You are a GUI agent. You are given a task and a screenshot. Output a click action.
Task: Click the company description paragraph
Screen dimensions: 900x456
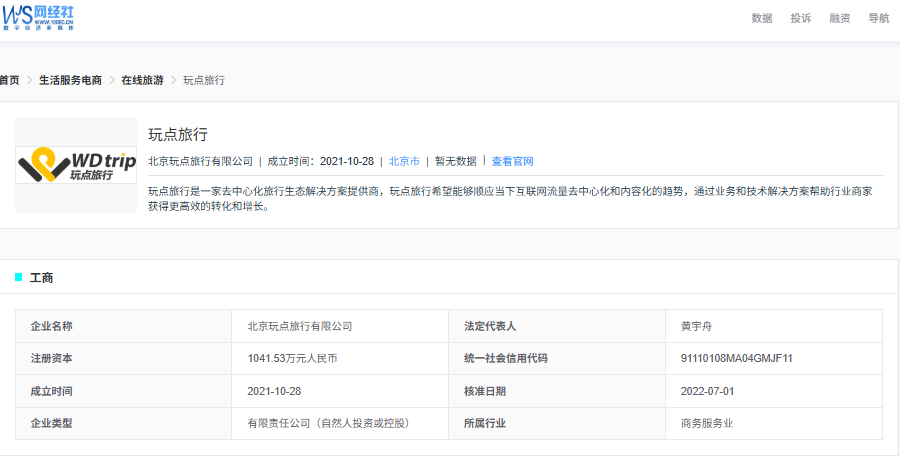[510, 199]
